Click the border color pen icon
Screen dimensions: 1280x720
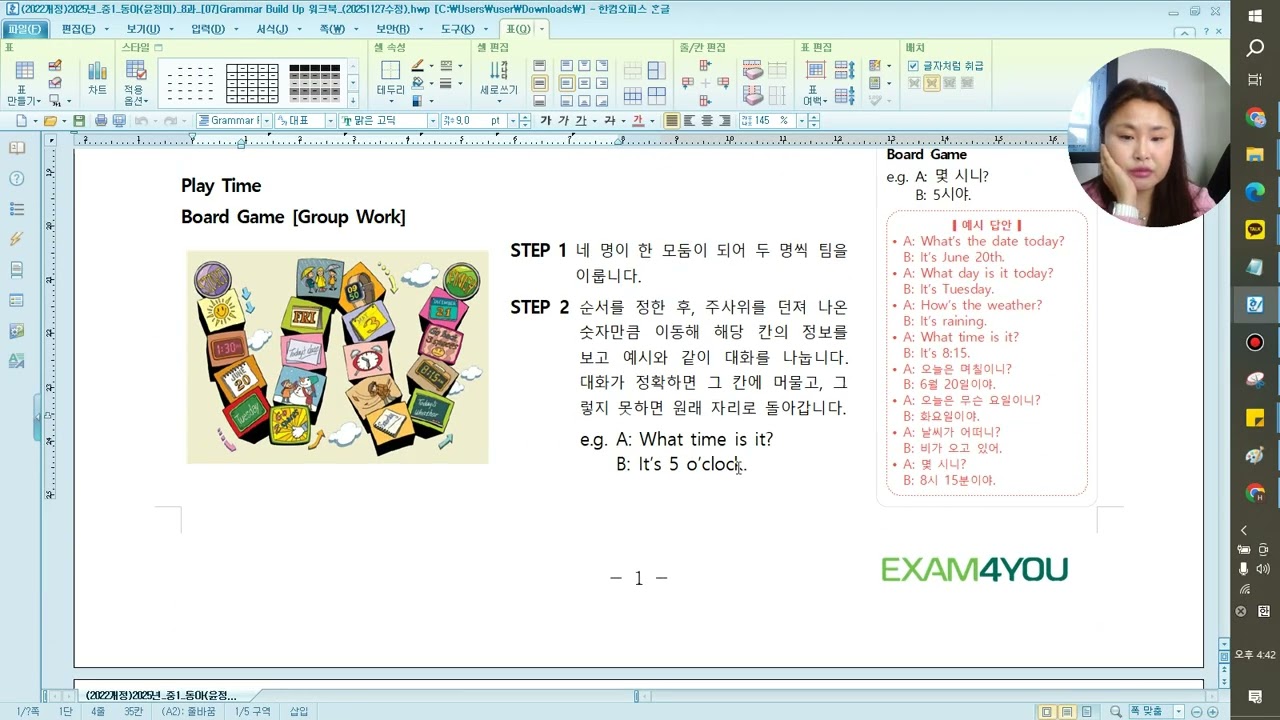coord(417,65)
